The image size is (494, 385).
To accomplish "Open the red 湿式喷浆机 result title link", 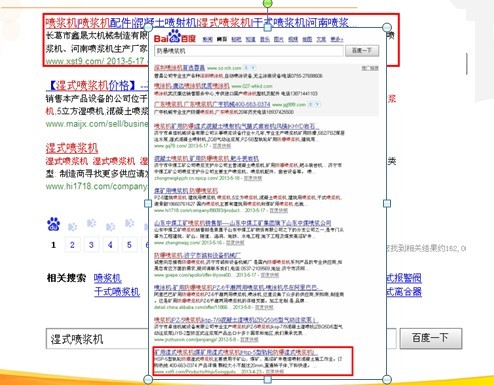I will click(x=72, y=148).
